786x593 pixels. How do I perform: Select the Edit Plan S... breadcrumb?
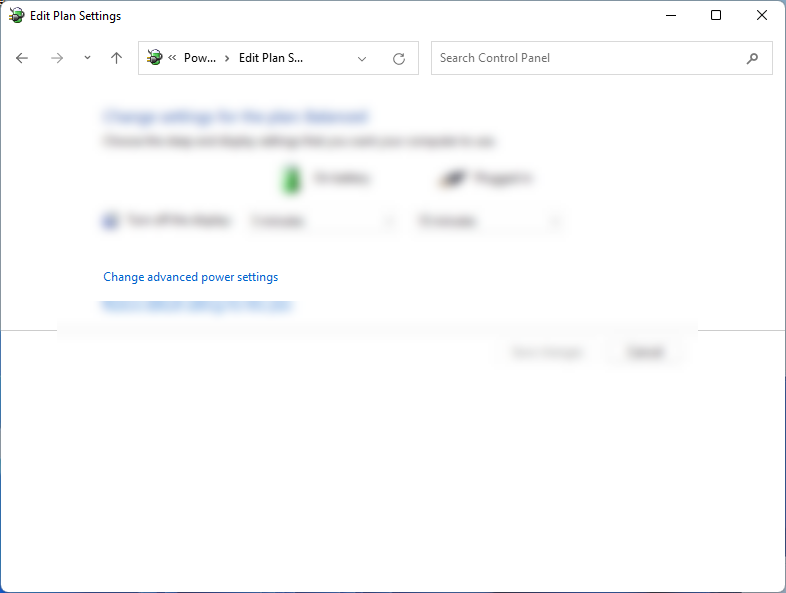pyautogui.click(x=271, y=58)
